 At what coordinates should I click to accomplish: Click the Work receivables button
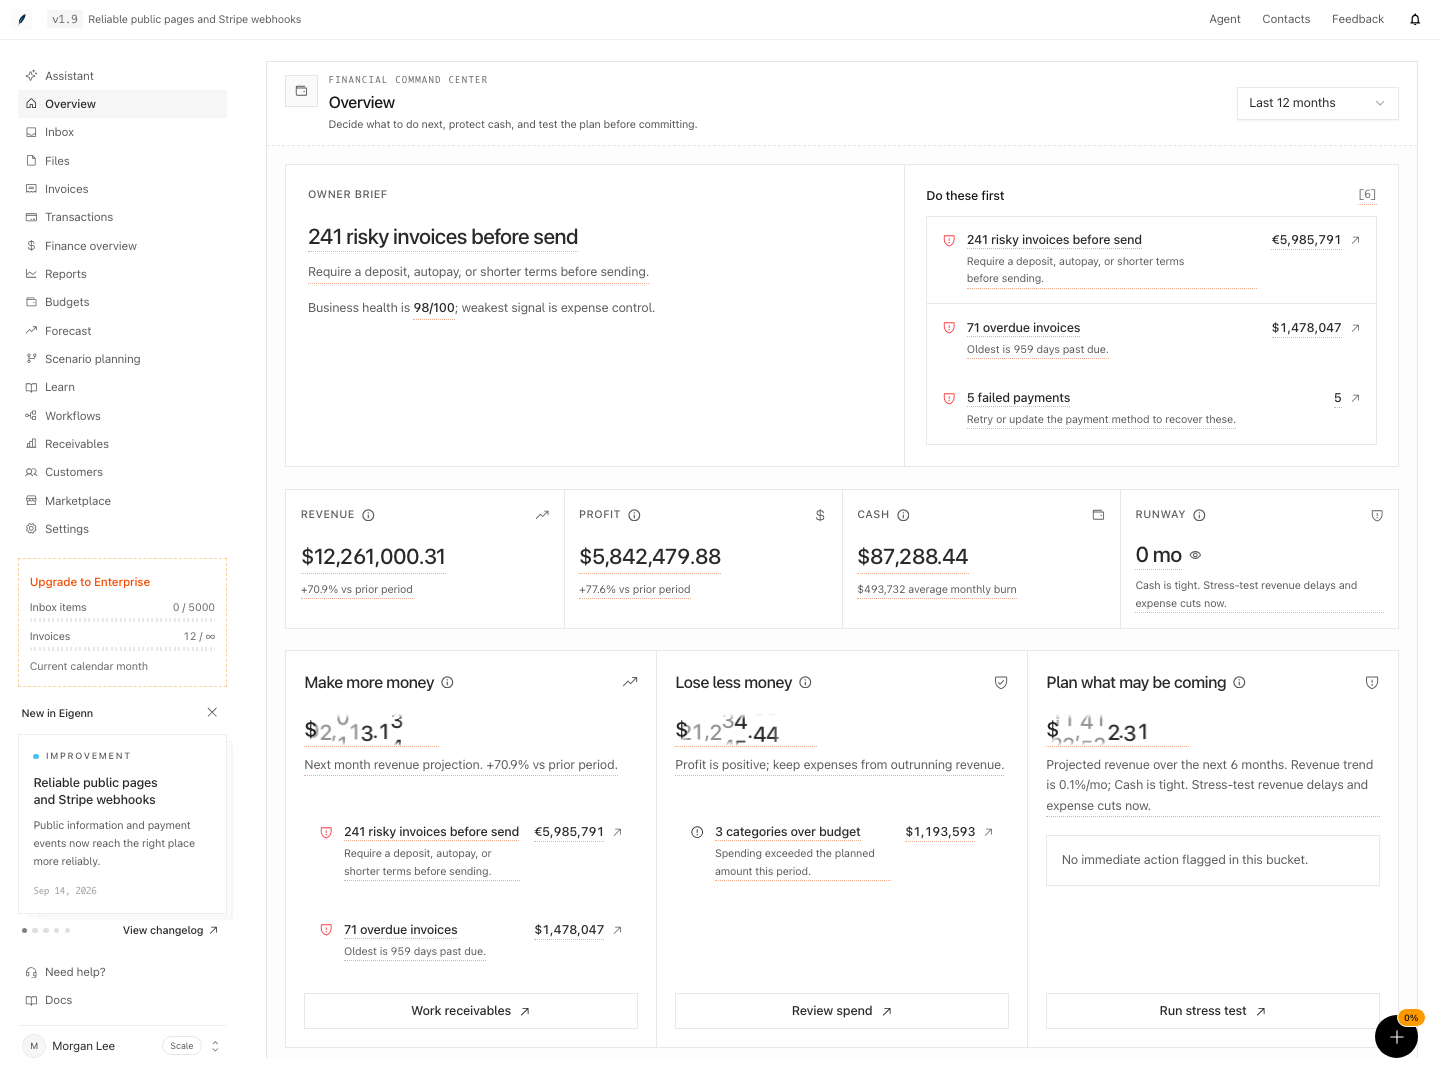(471, 1011)
